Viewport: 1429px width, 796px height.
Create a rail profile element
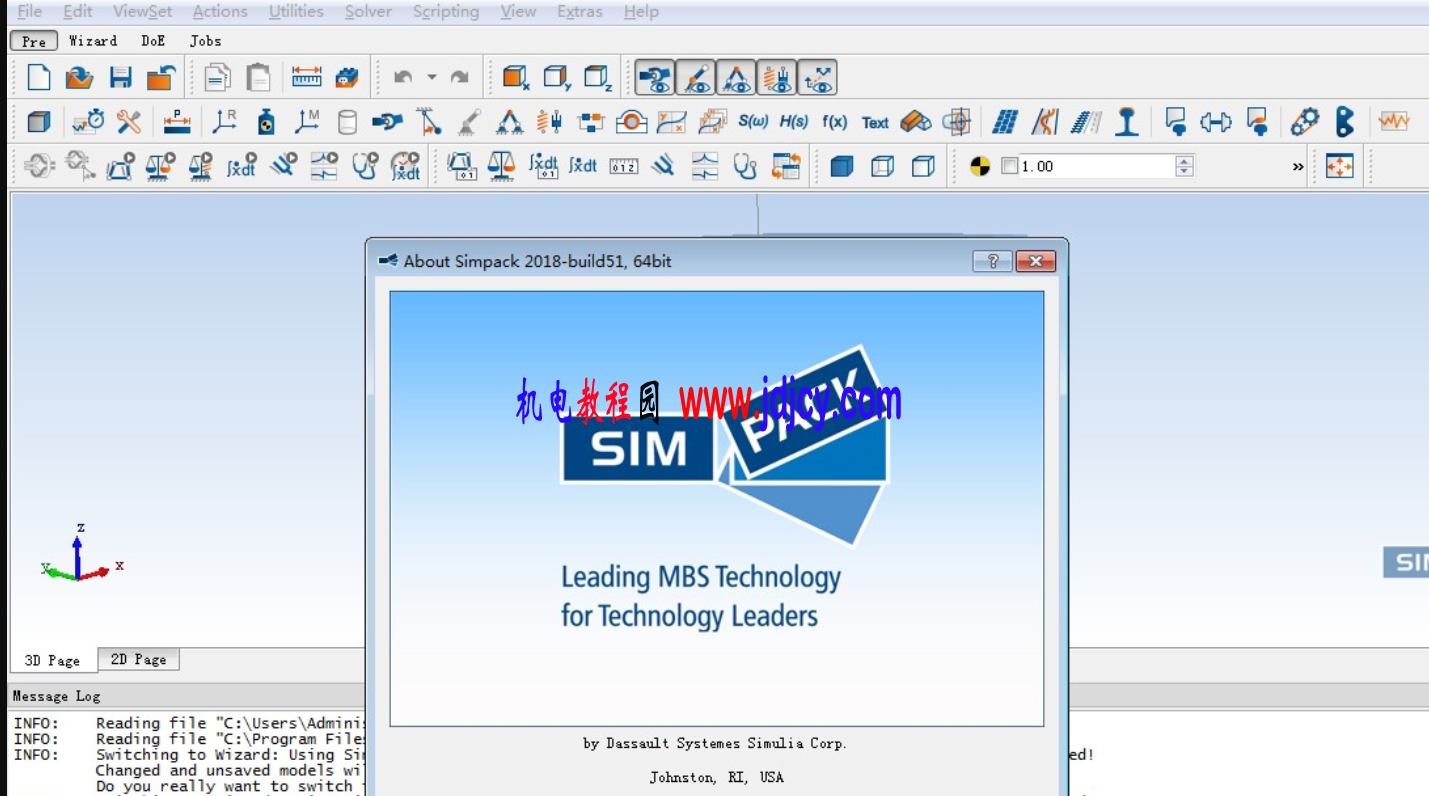[x=1127, y=122]
